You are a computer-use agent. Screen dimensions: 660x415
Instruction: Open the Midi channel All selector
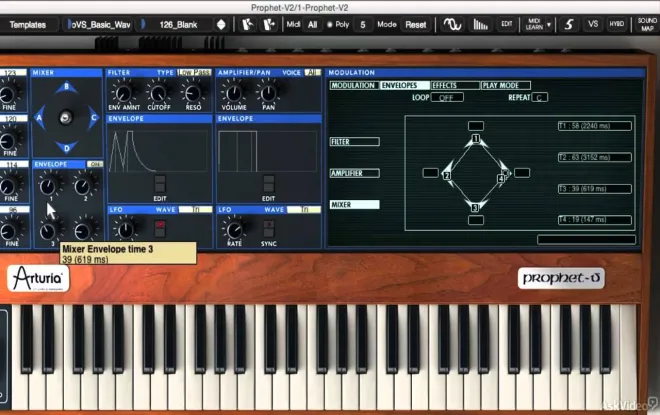pyautogui.click(x=312, y=25)
